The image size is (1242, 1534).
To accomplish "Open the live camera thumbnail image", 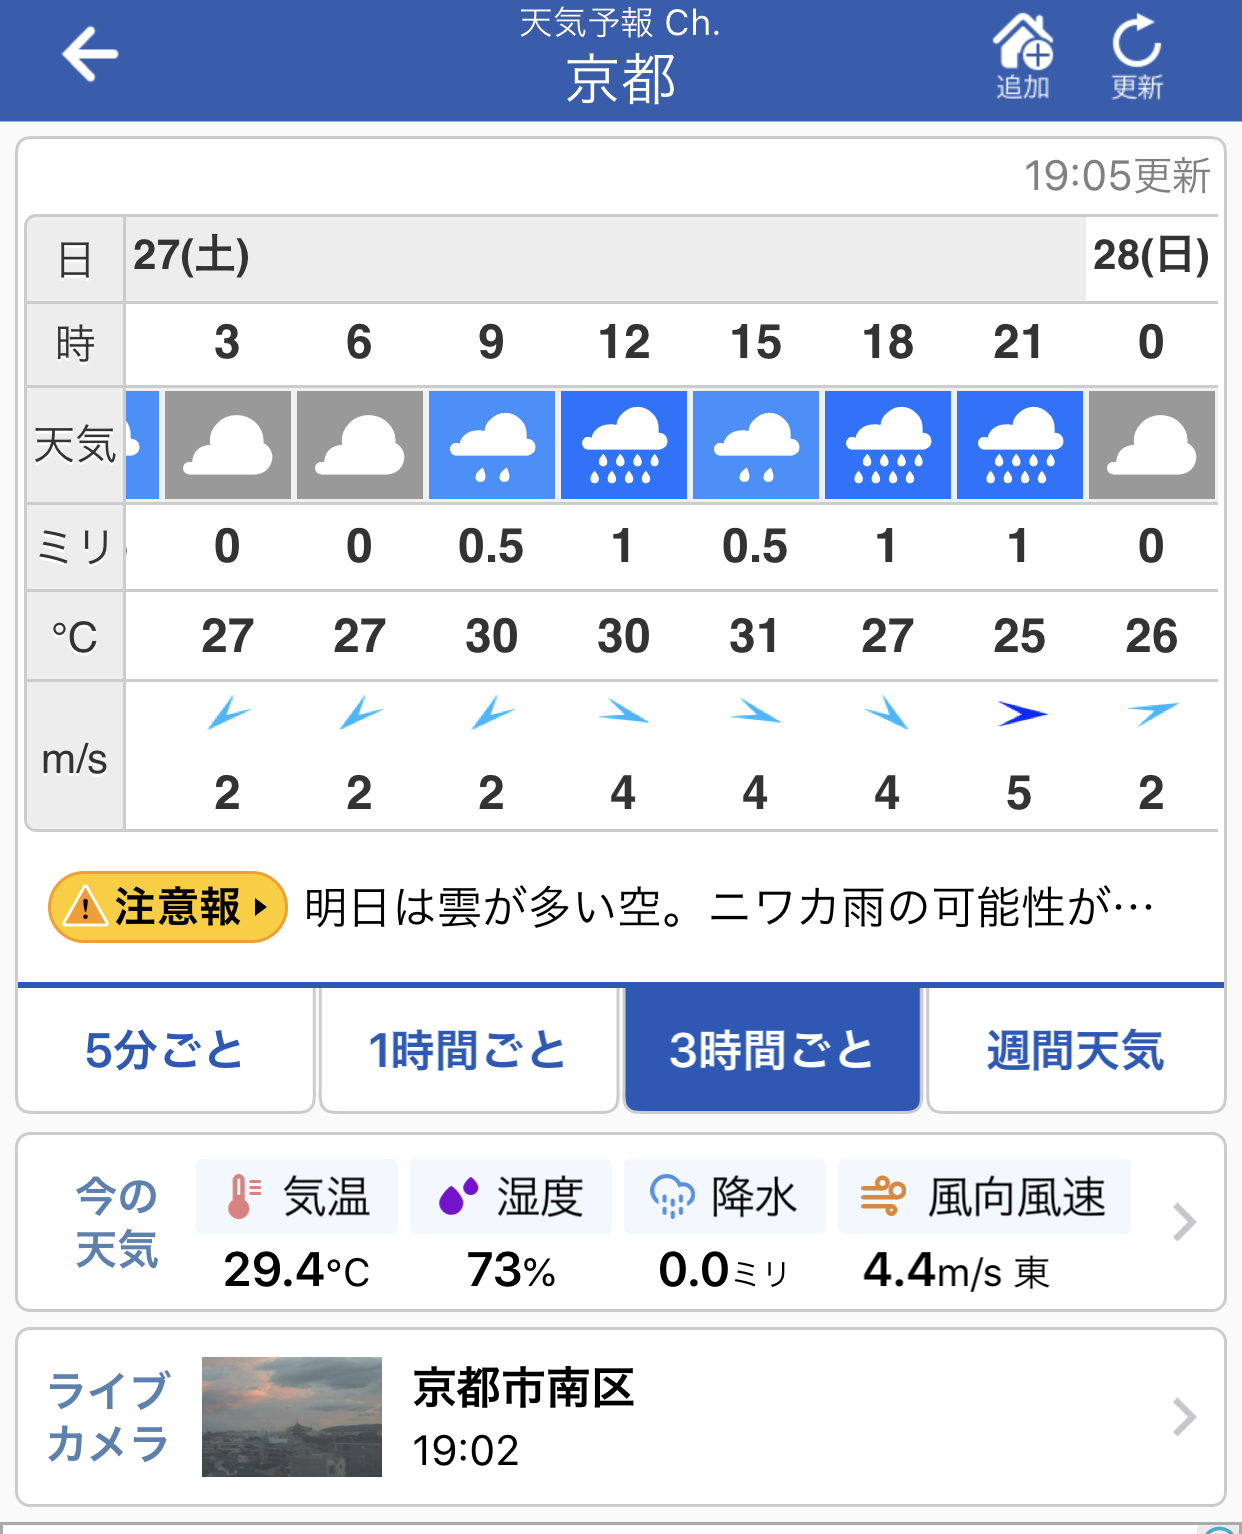I will [x=292, y=1417].
